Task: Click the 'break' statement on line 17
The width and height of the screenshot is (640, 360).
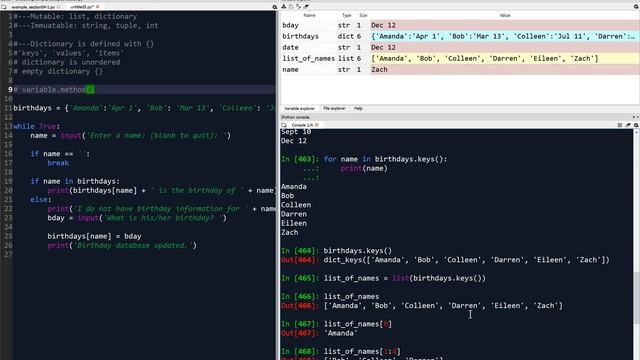Action: pyautogui.click(x=58, y=163)
